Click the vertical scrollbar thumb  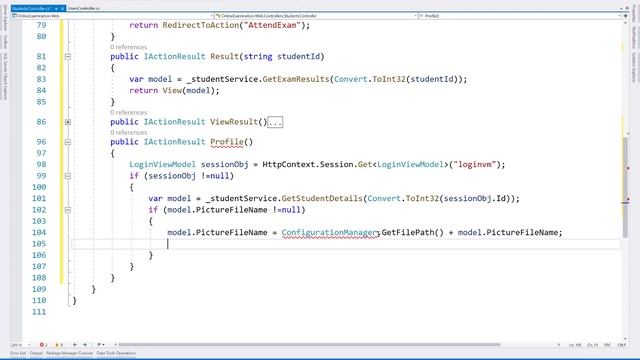point(625,187)
